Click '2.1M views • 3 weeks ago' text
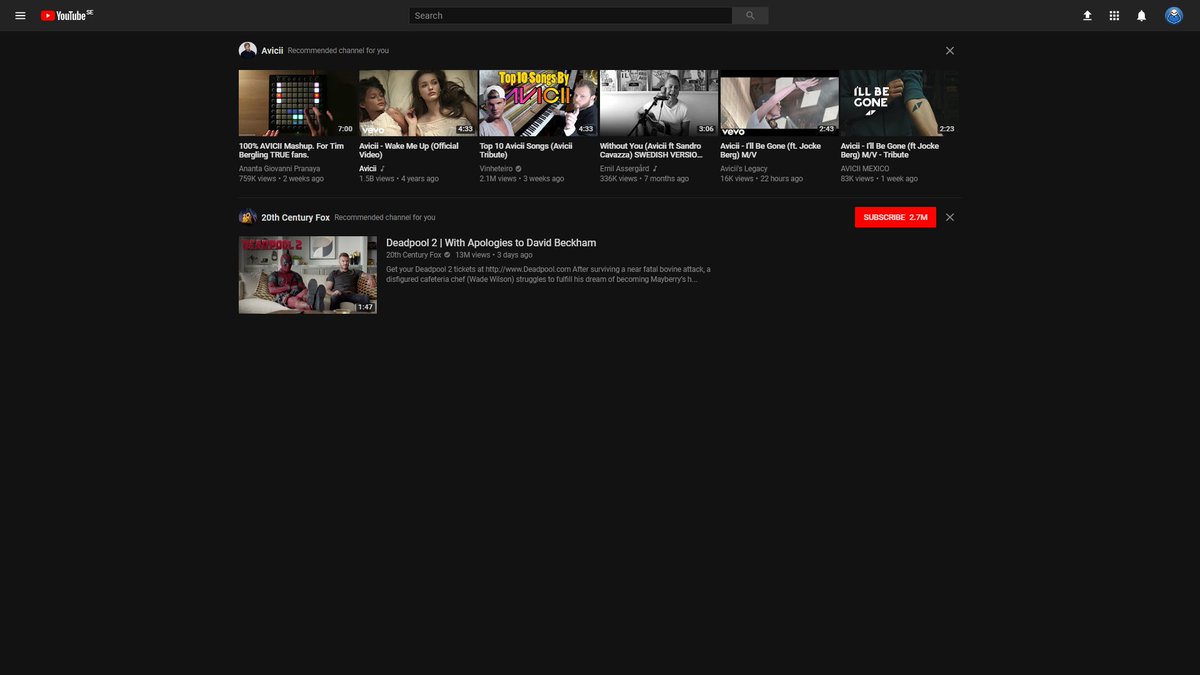The image size is (1200, 675). [x=522, y=179]
